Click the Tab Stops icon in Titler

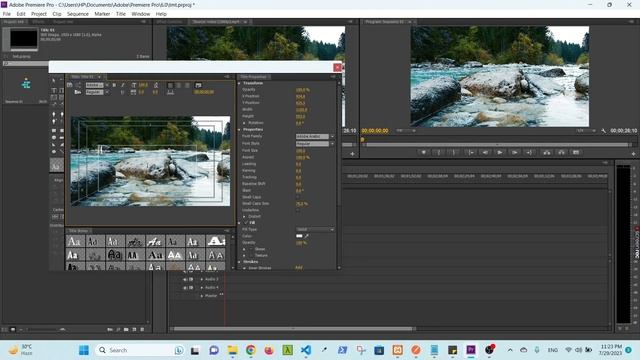pyautogui.click(x=171, y=93)
